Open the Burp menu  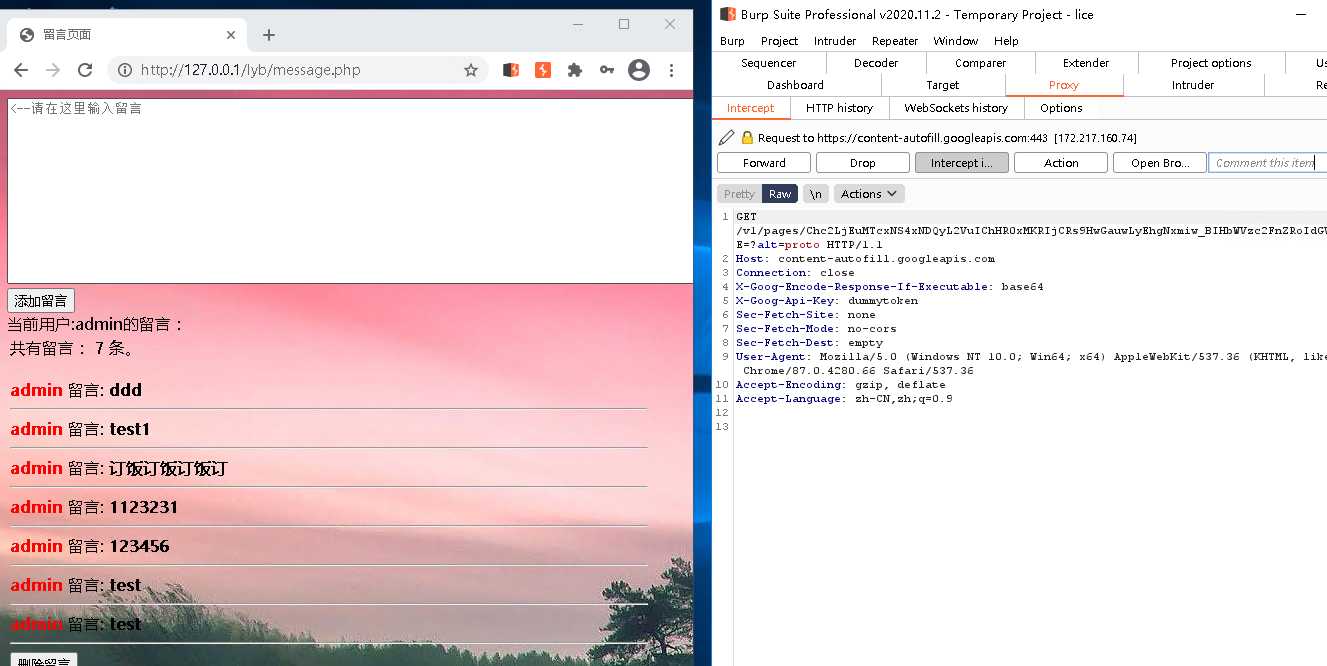pyautogui.click(x=732, y=41)
